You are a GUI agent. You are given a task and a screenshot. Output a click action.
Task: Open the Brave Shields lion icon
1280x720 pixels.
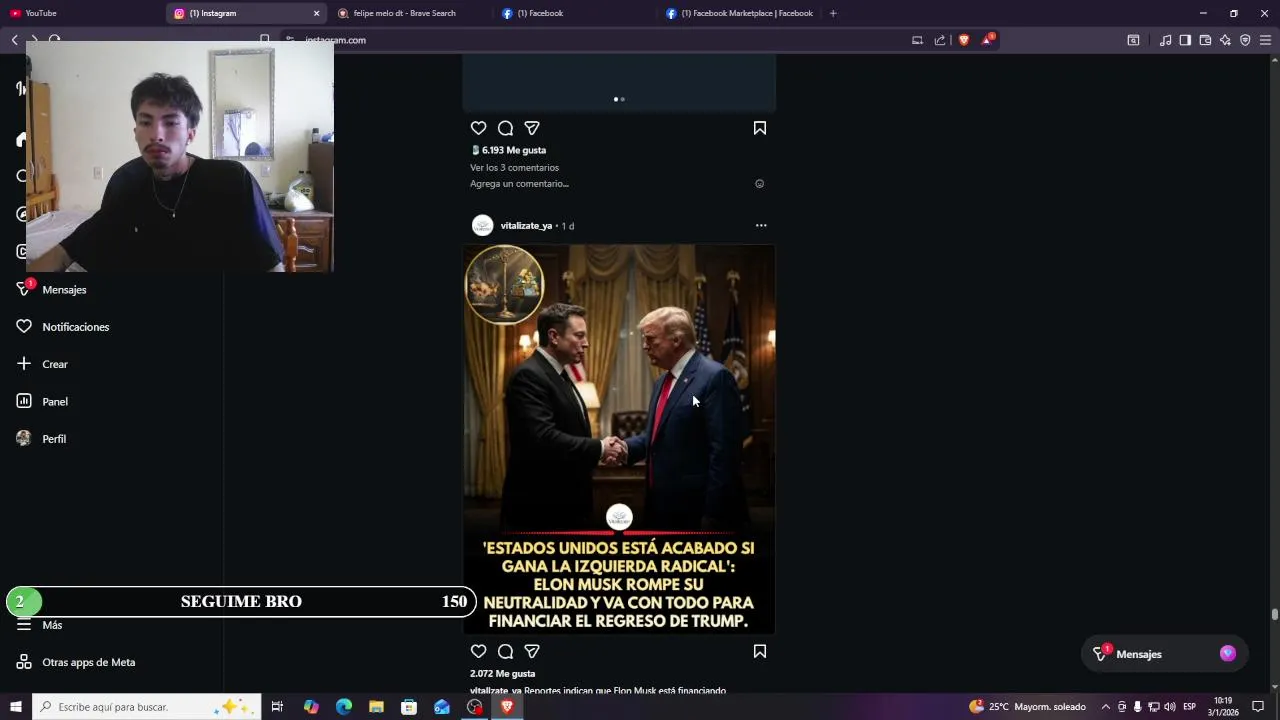pyautogui.click(x=964, y=40)
